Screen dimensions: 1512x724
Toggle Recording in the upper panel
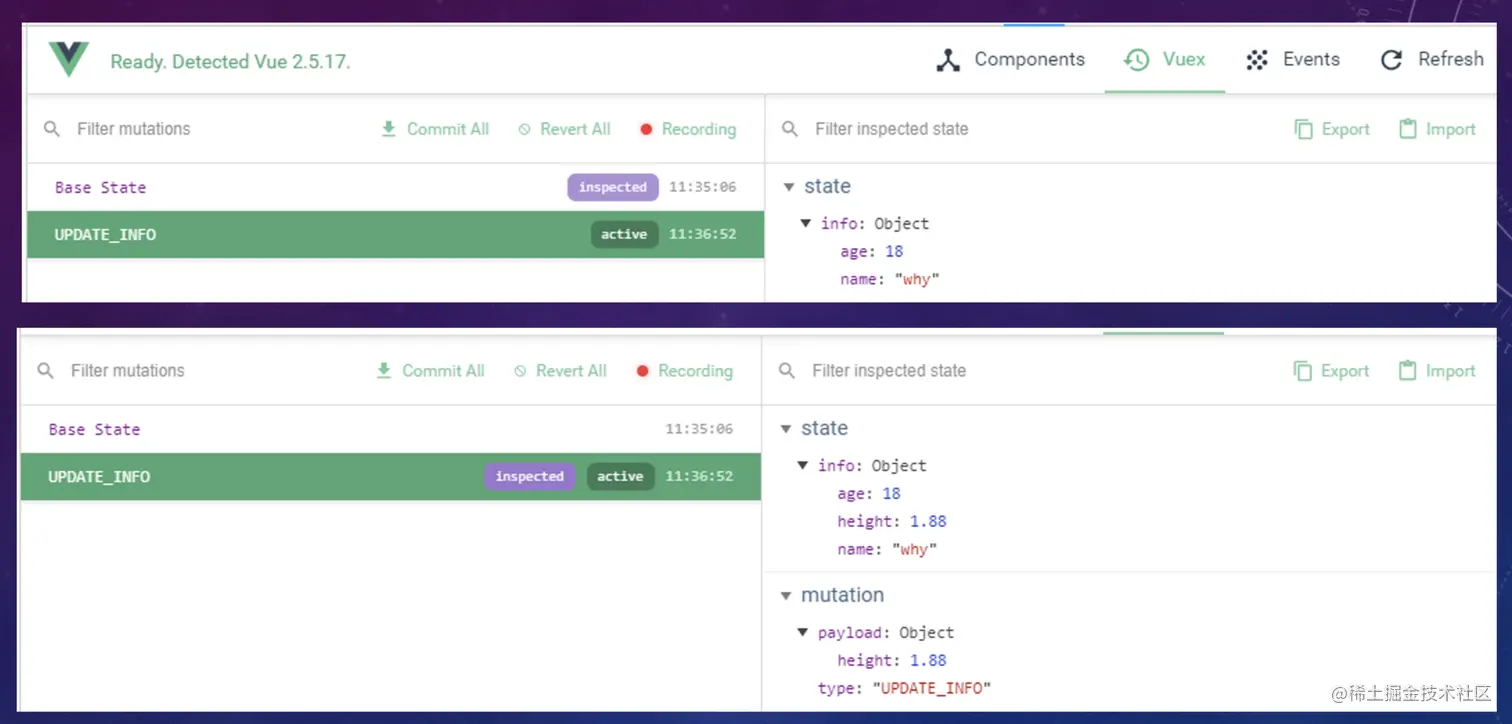[x=688, y=129]
